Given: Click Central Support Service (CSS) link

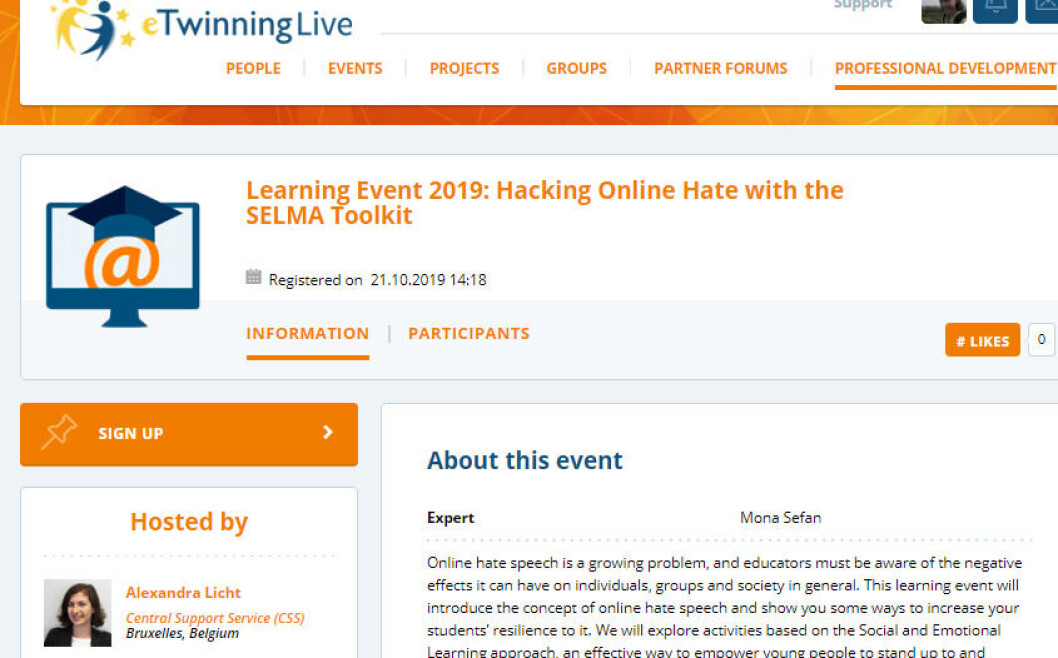Looking at the screenshot, I should (x=215, y=618).
